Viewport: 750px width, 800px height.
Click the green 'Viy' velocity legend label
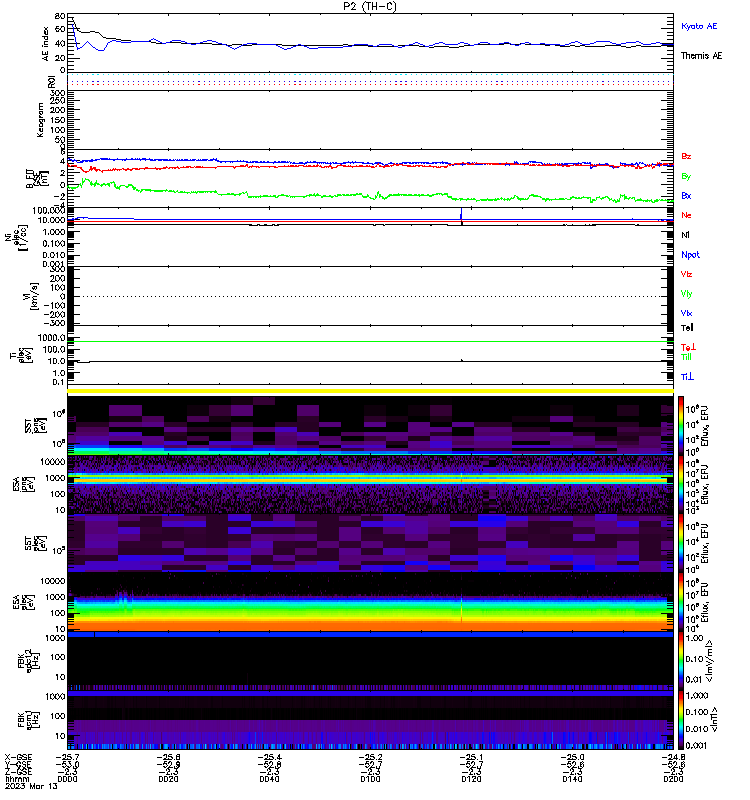point(686,294)
